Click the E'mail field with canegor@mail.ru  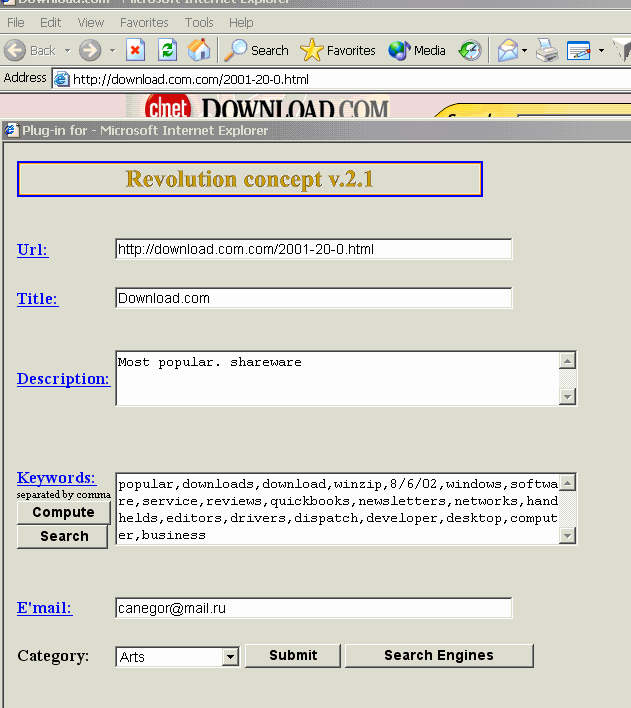(313, 608)
